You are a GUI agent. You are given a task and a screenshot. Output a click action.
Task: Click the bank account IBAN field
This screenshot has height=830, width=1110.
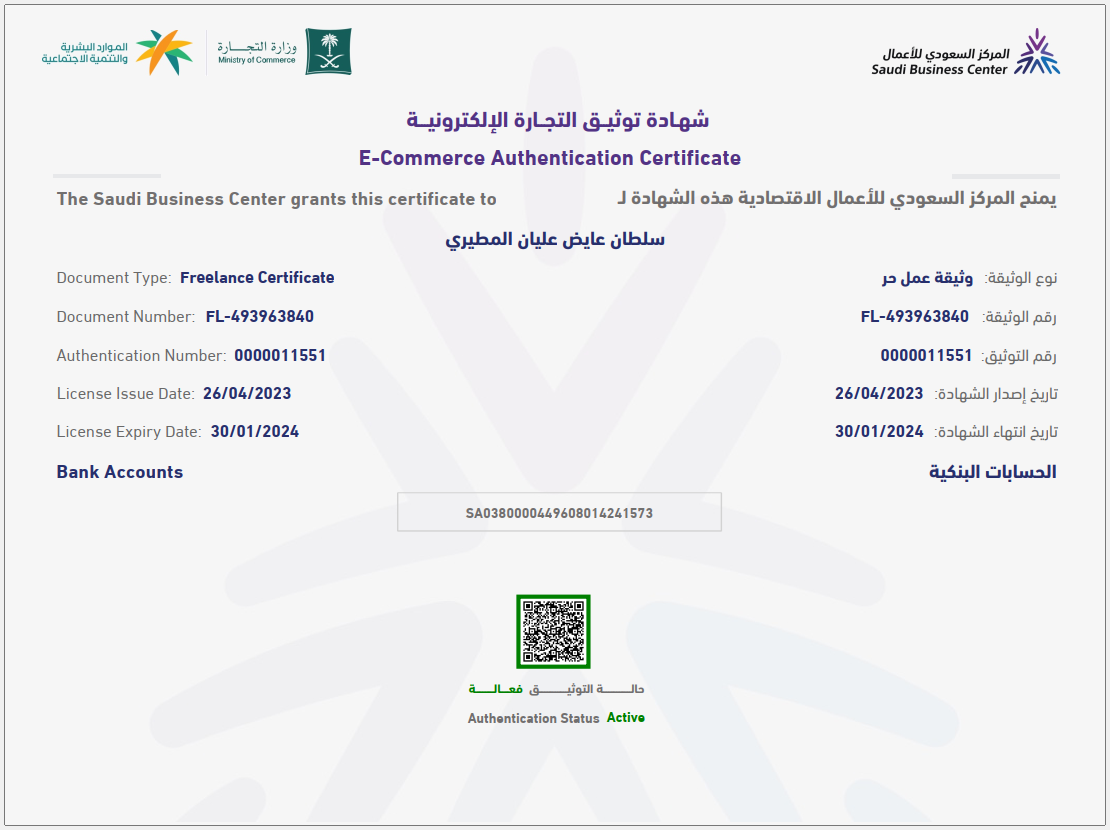(559, 513)
